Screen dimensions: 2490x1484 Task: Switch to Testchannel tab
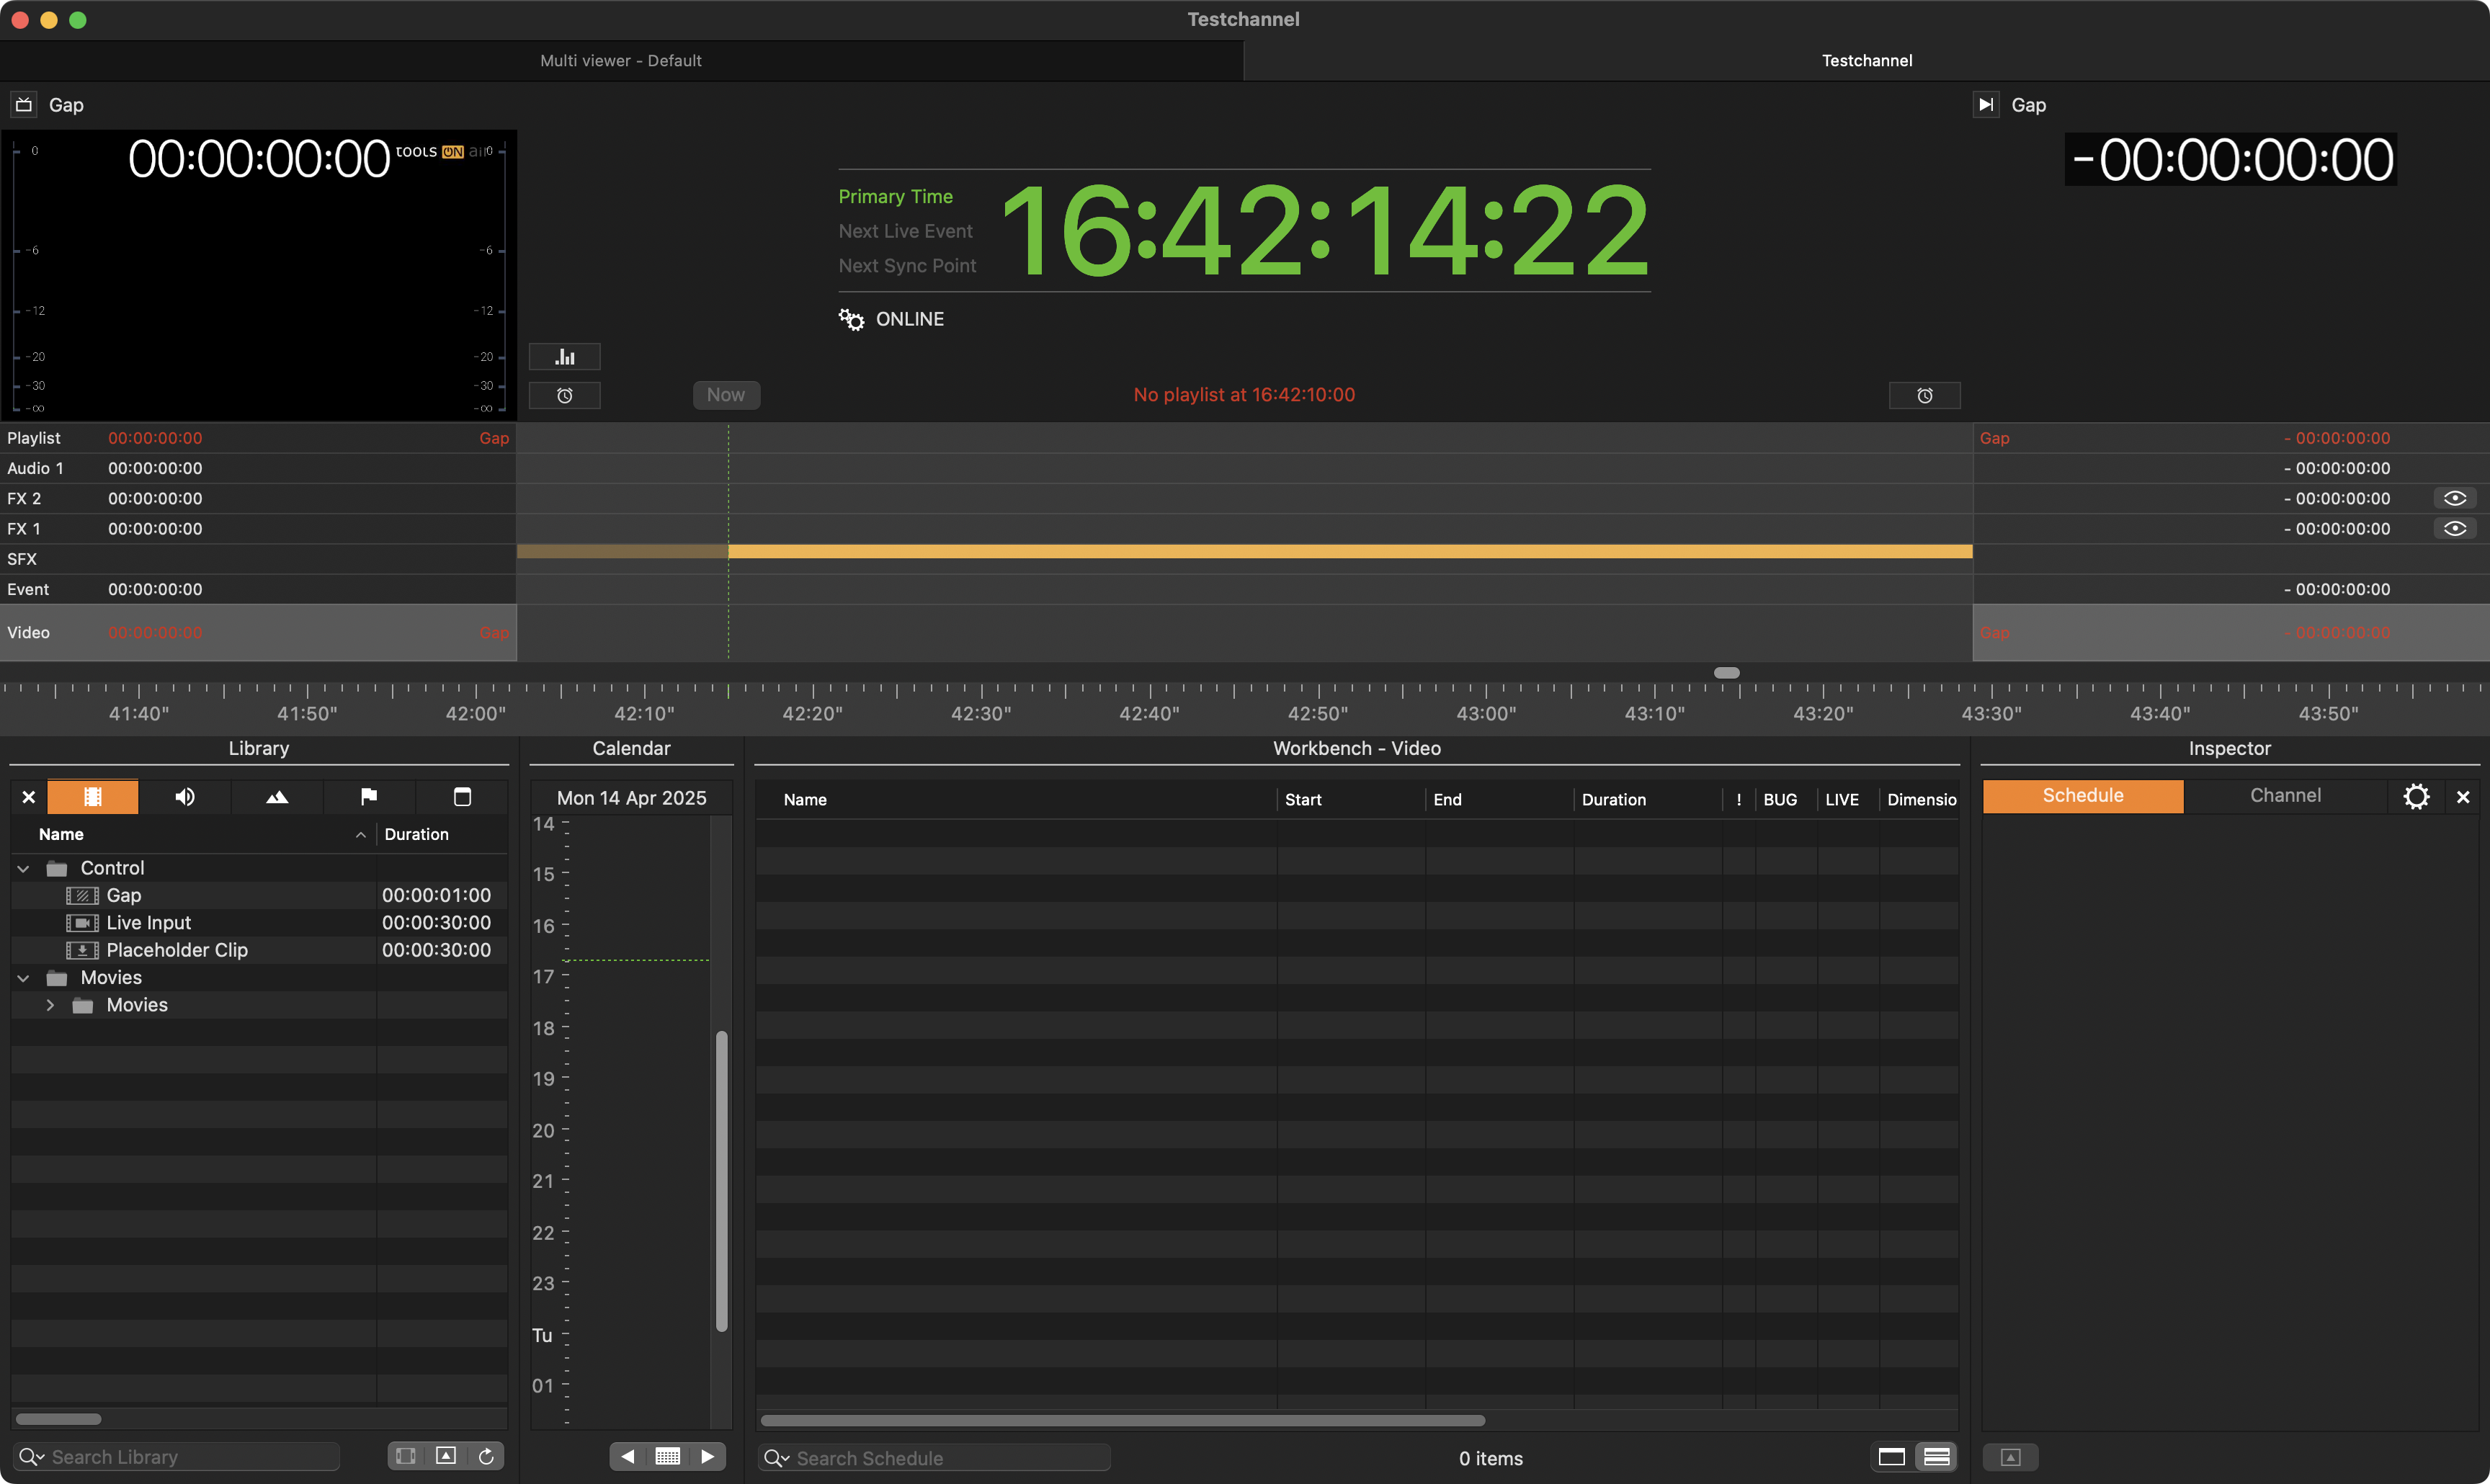[1866, 60]
